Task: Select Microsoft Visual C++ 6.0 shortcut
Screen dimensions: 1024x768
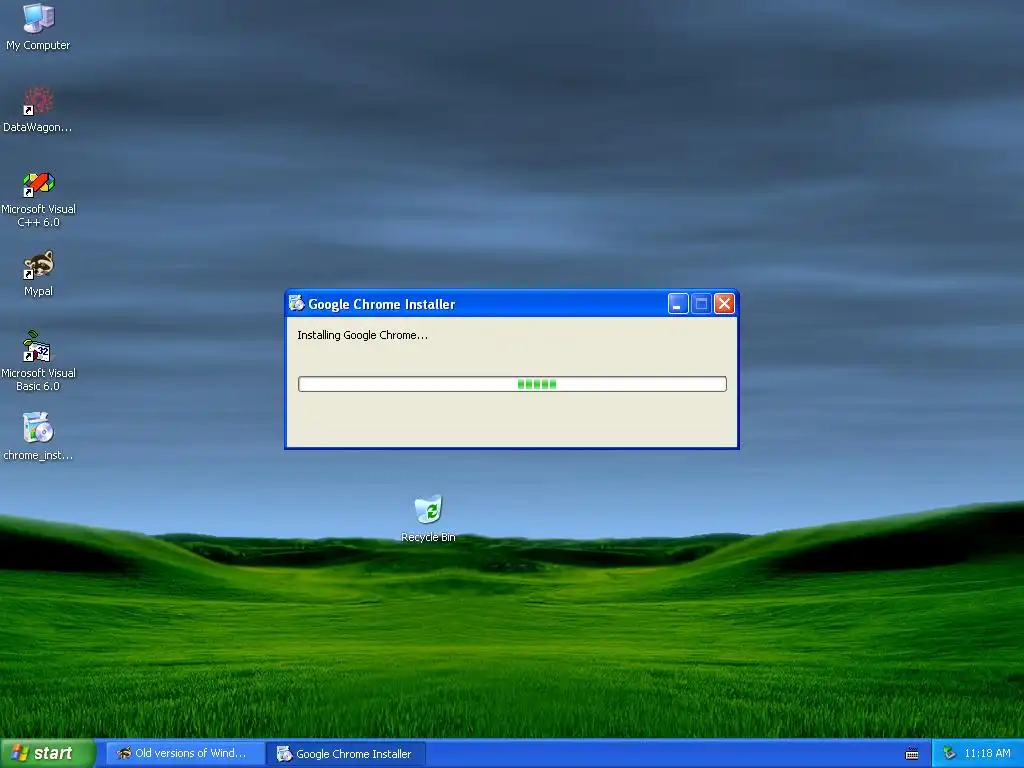Action: click(x=38, y=199)
